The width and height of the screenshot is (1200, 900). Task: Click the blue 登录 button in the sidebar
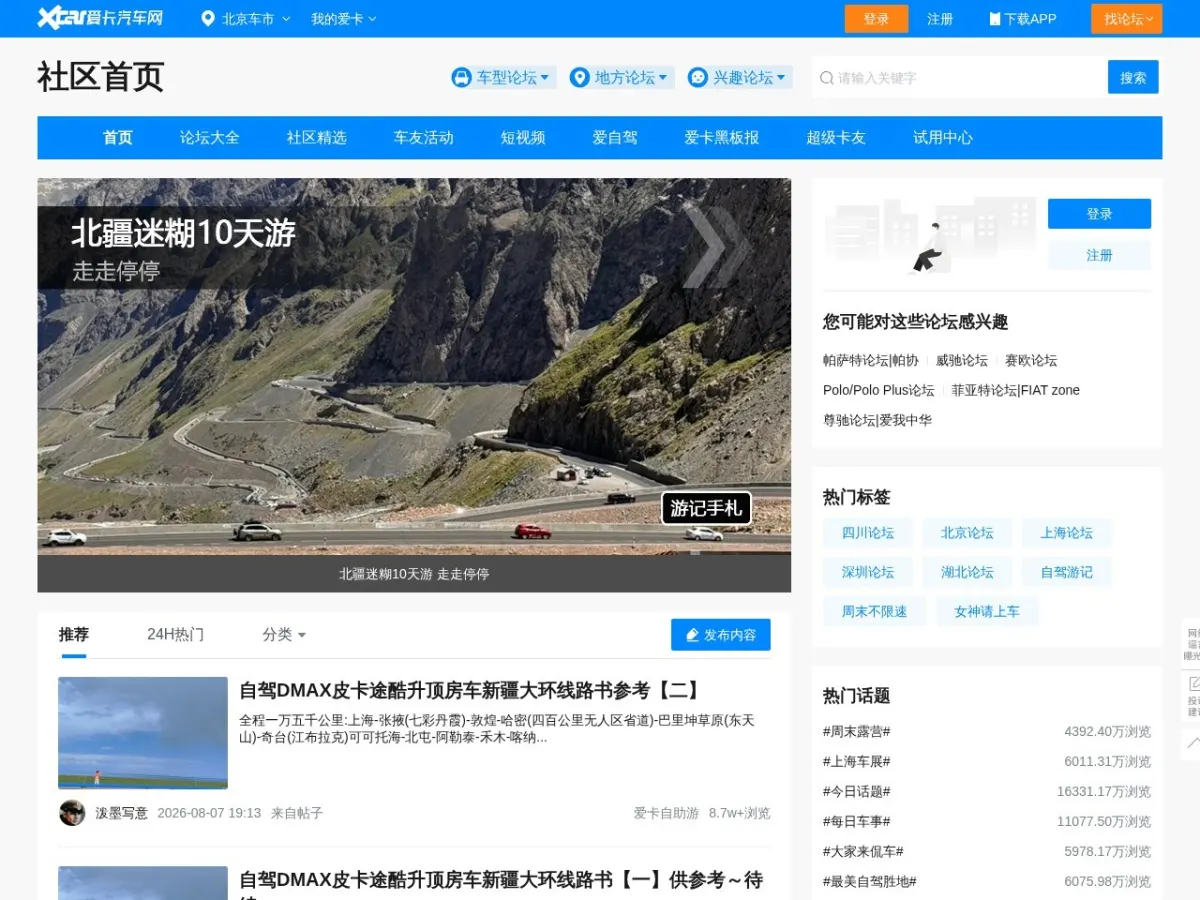tap(1099, 214)
